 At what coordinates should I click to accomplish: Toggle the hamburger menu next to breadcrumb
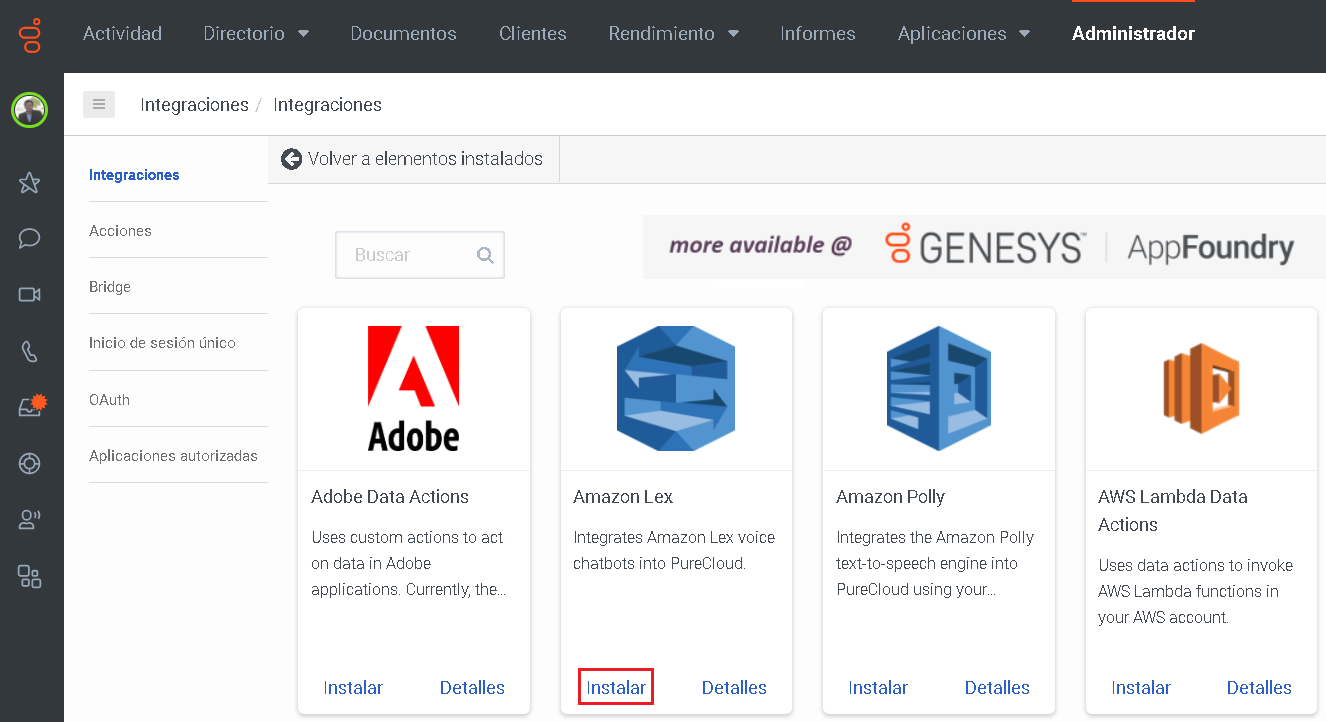tap(99, 104)
